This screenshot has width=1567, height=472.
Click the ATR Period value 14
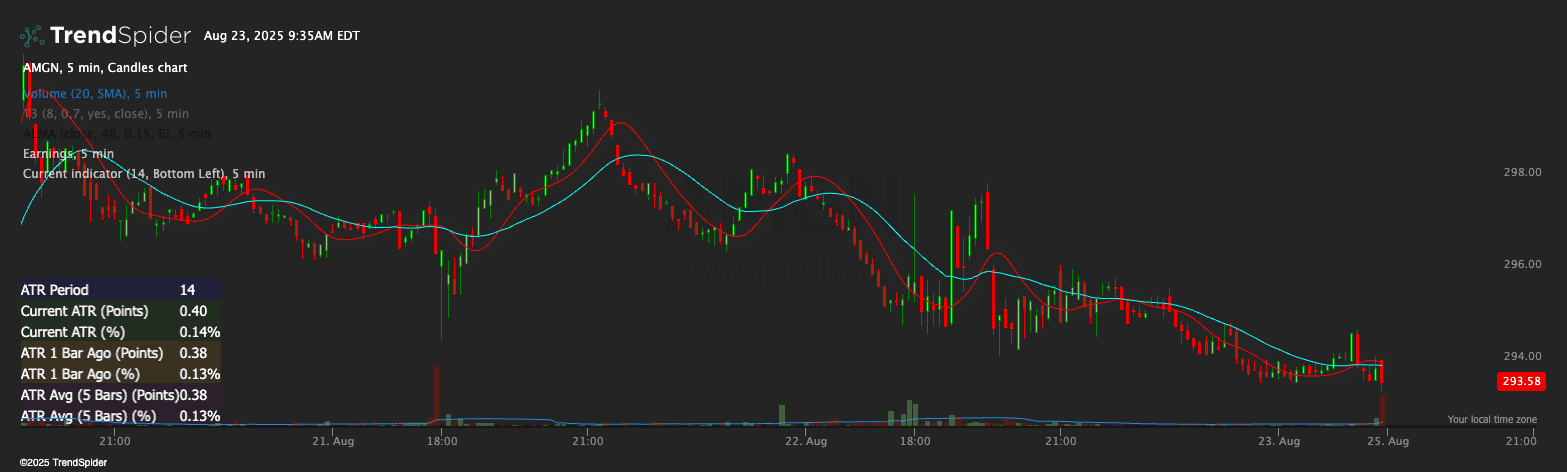click(x=187, y=290)
